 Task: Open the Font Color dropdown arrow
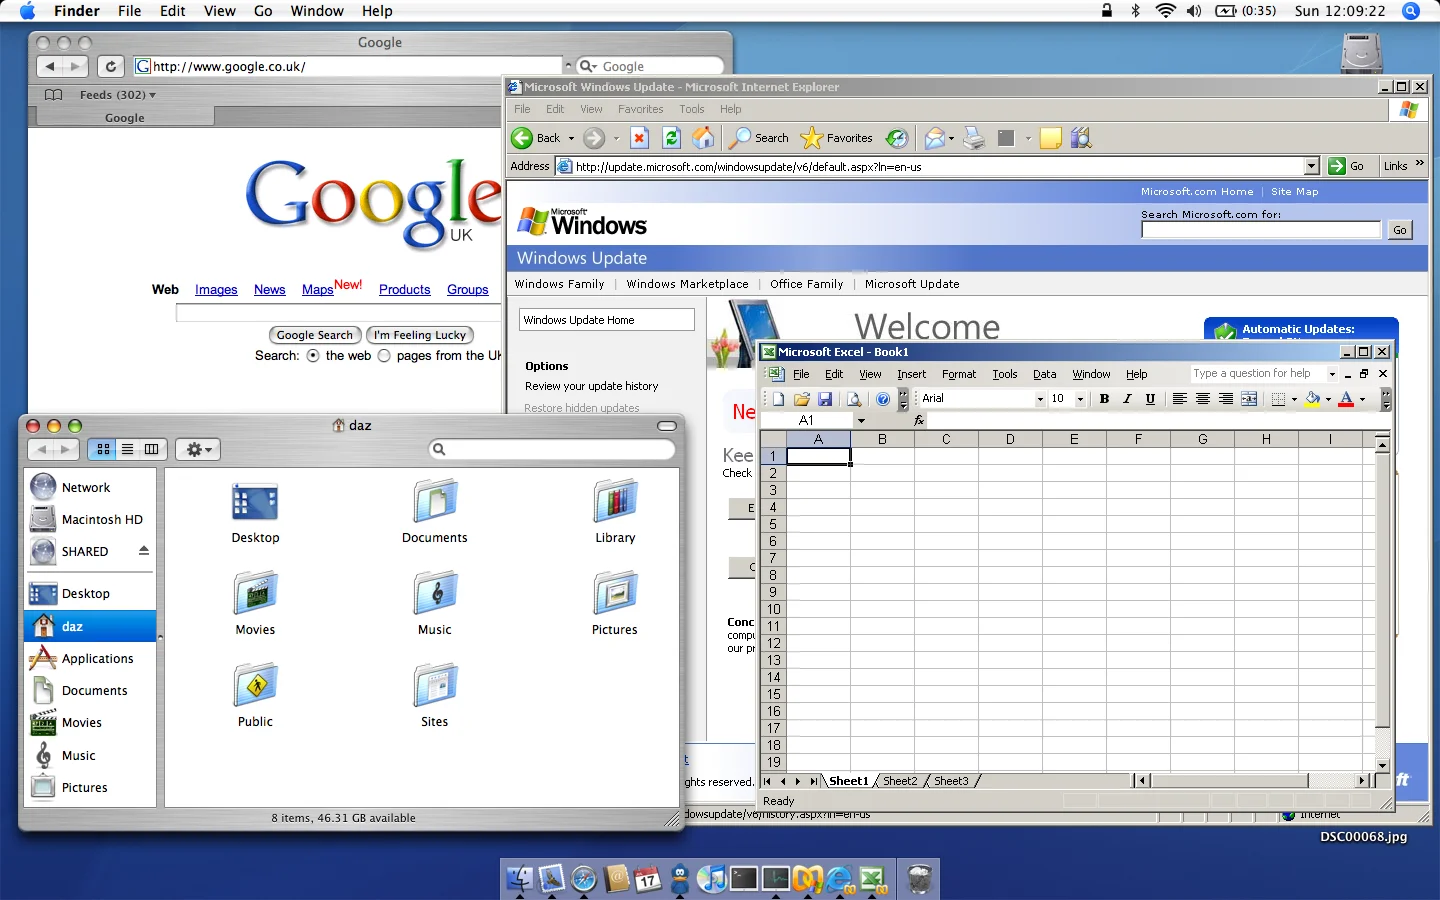pos(1362,399)
